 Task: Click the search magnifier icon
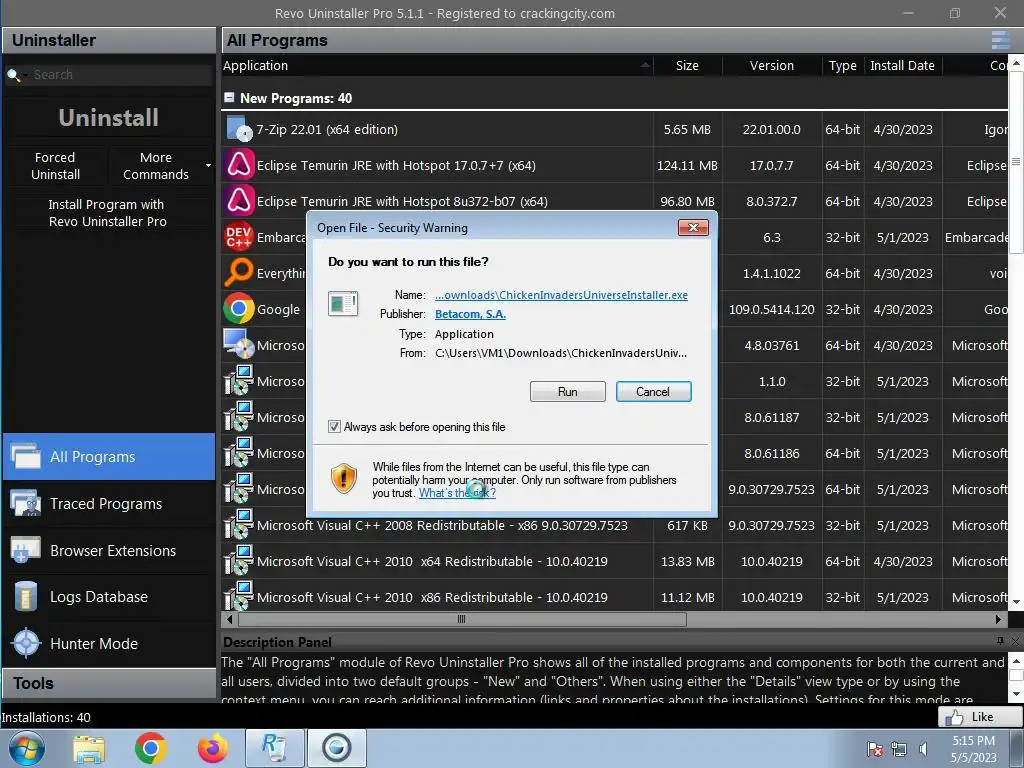tap(13, 75)
